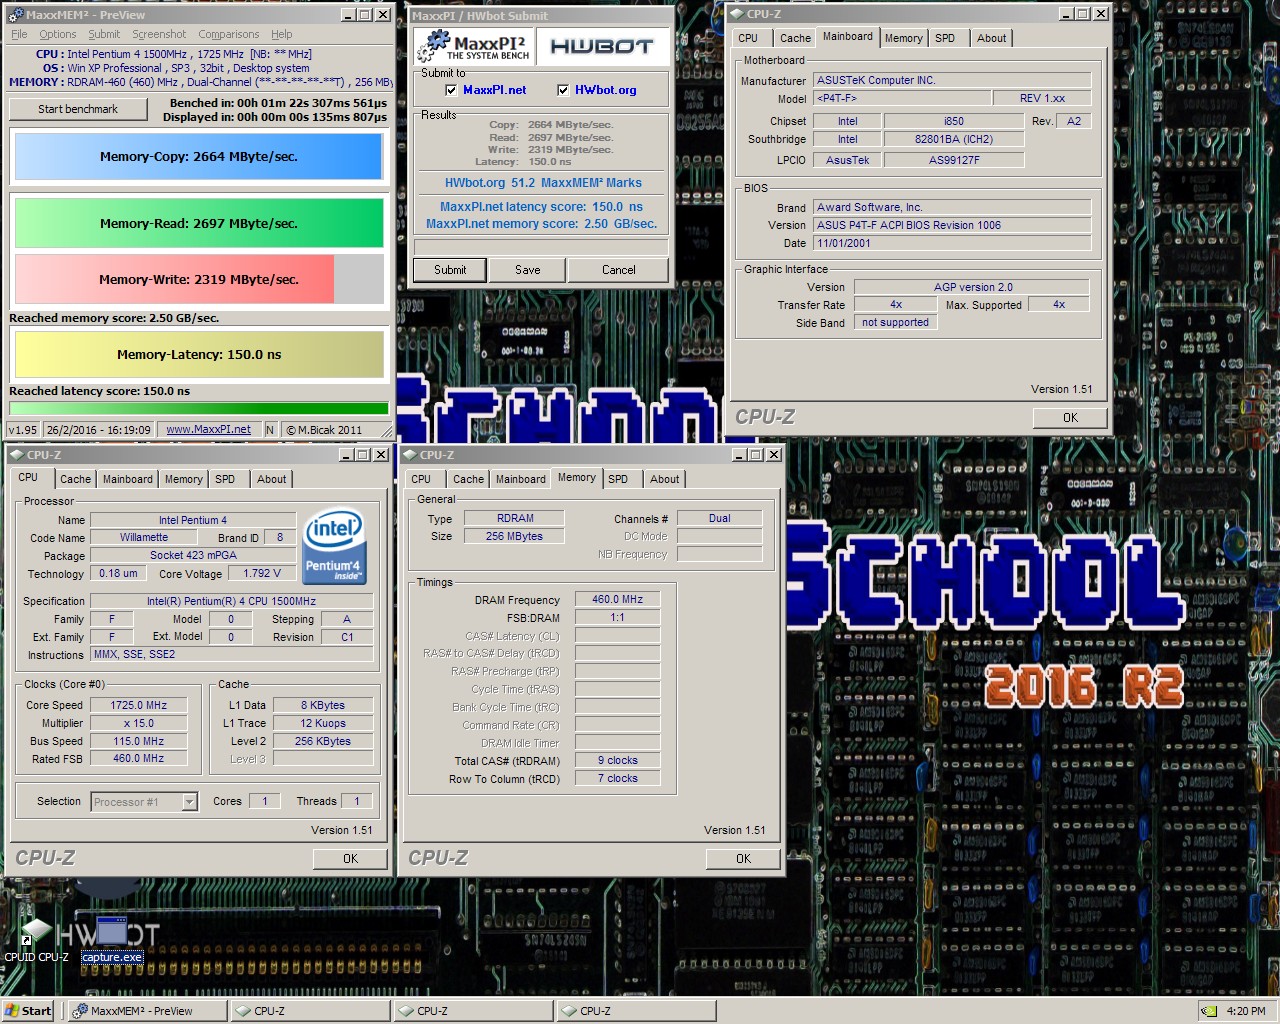Switch to SPD tab in CPU-Z motherboard window
Viewport: 1280px width, 1024px height.
[x=945, y=38]
